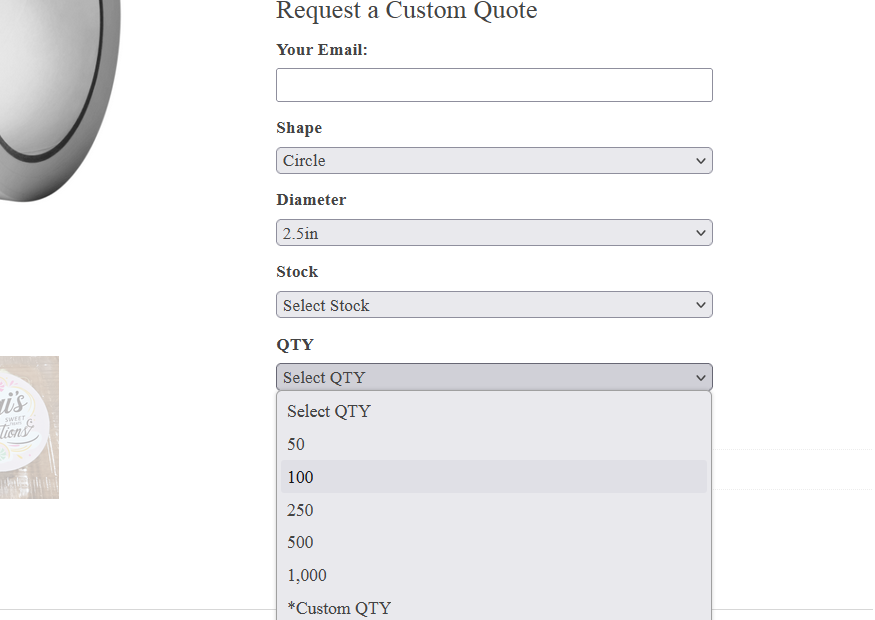
Task: Select the 1,000 quantity option
Action: [x=307, y=575]
